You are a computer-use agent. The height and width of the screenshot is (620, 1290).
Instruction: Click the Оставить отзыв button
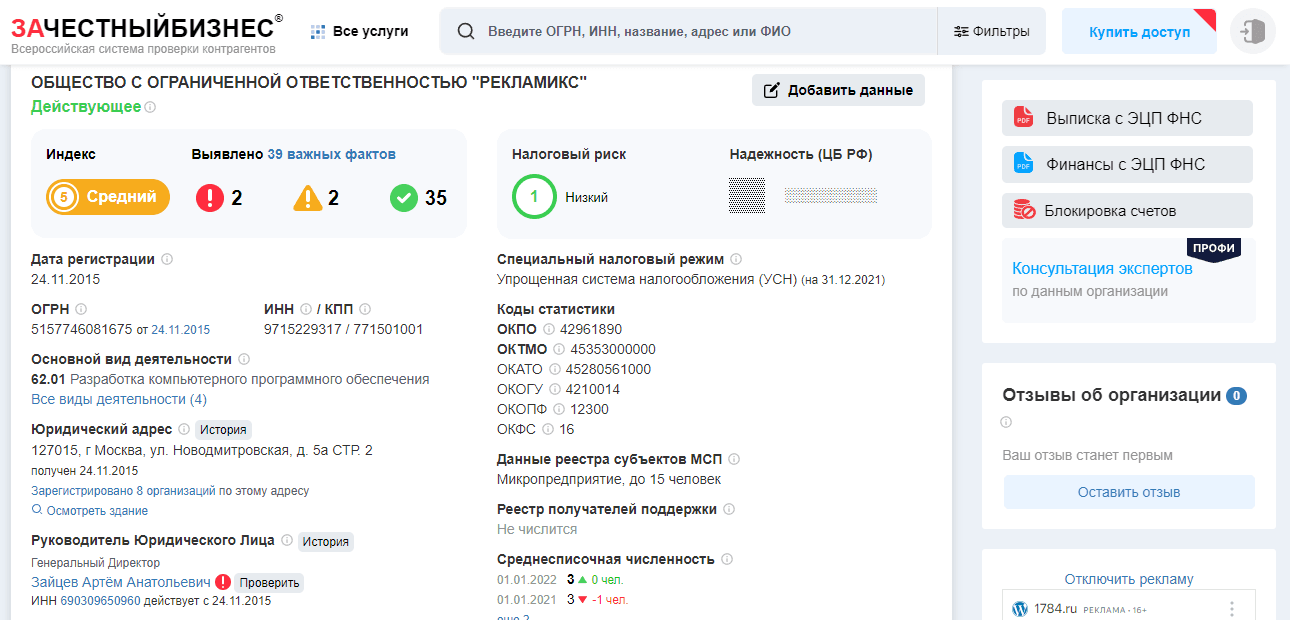(1128, 492)
